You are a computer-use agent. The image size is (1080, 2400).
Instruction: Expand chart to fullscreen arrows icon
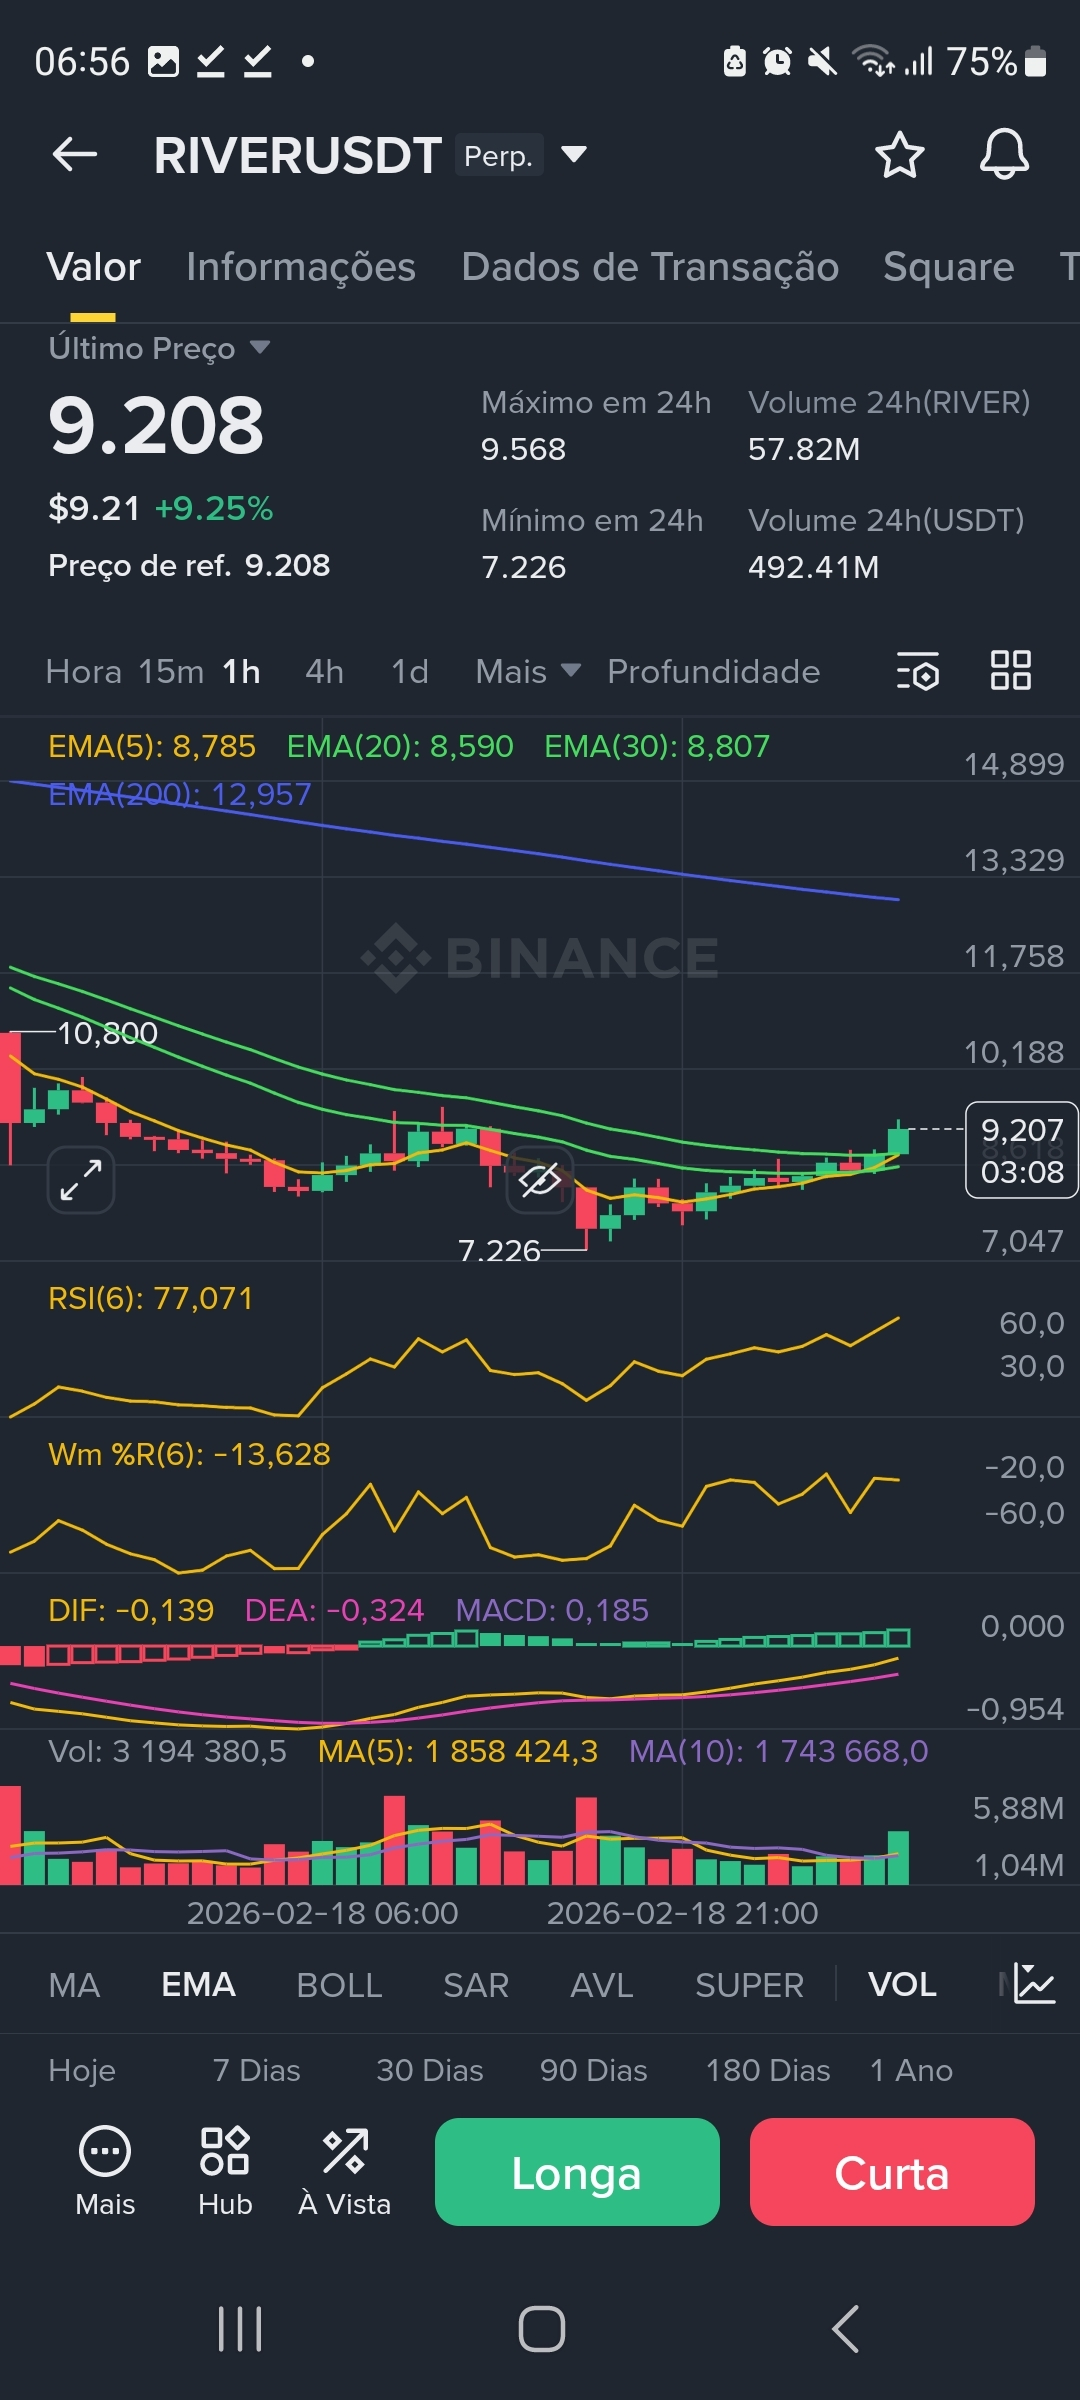81,1180
